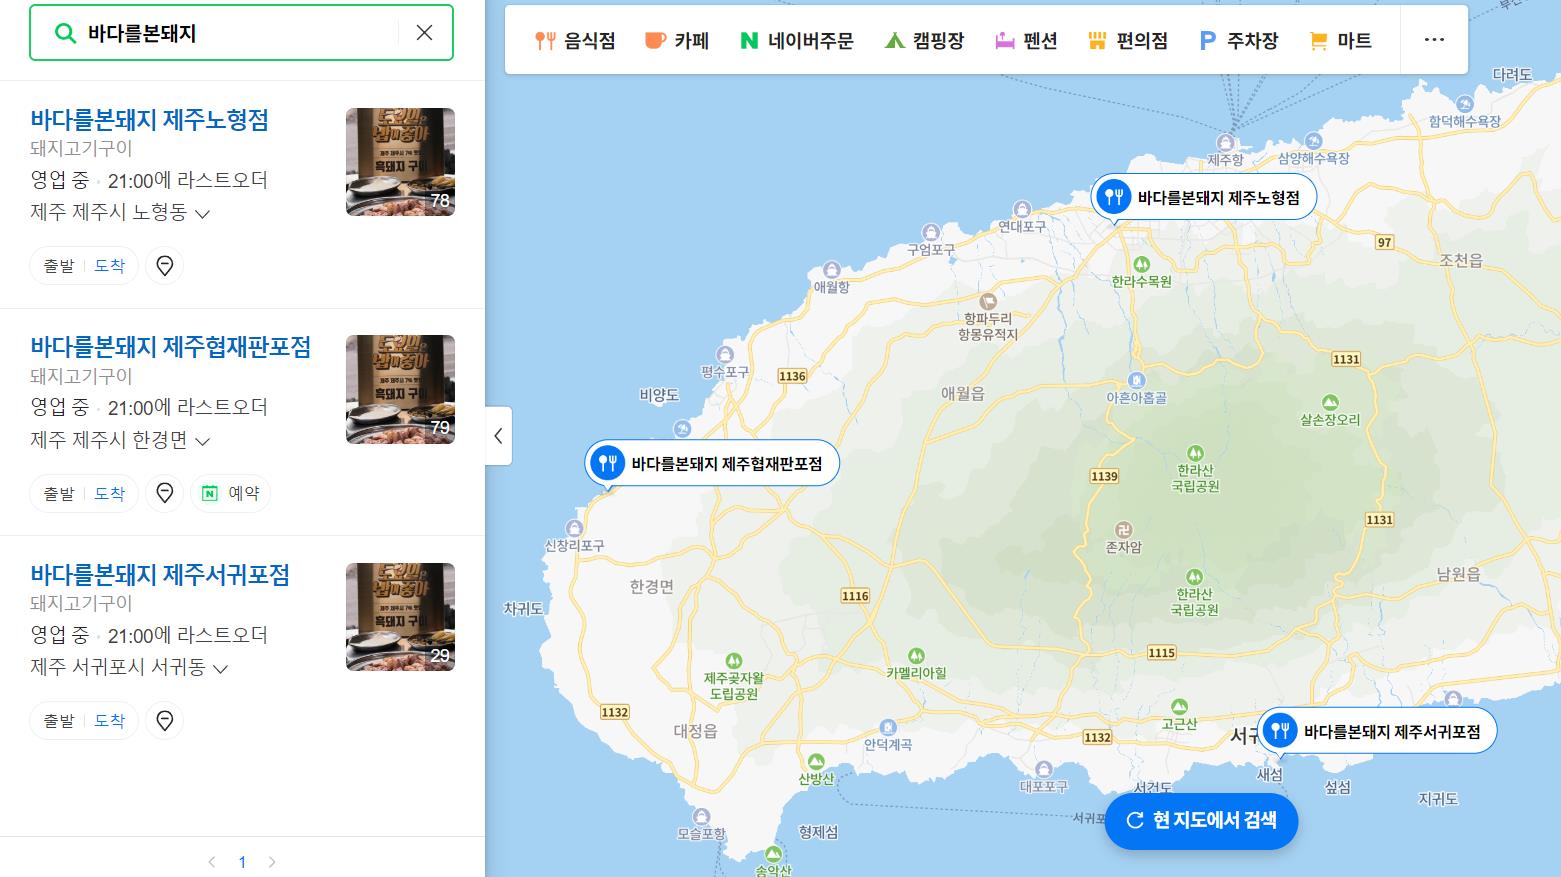Screen dimensions: 1561x877
Task: Click the green search magnifier icon
Action: coord(65,33)
